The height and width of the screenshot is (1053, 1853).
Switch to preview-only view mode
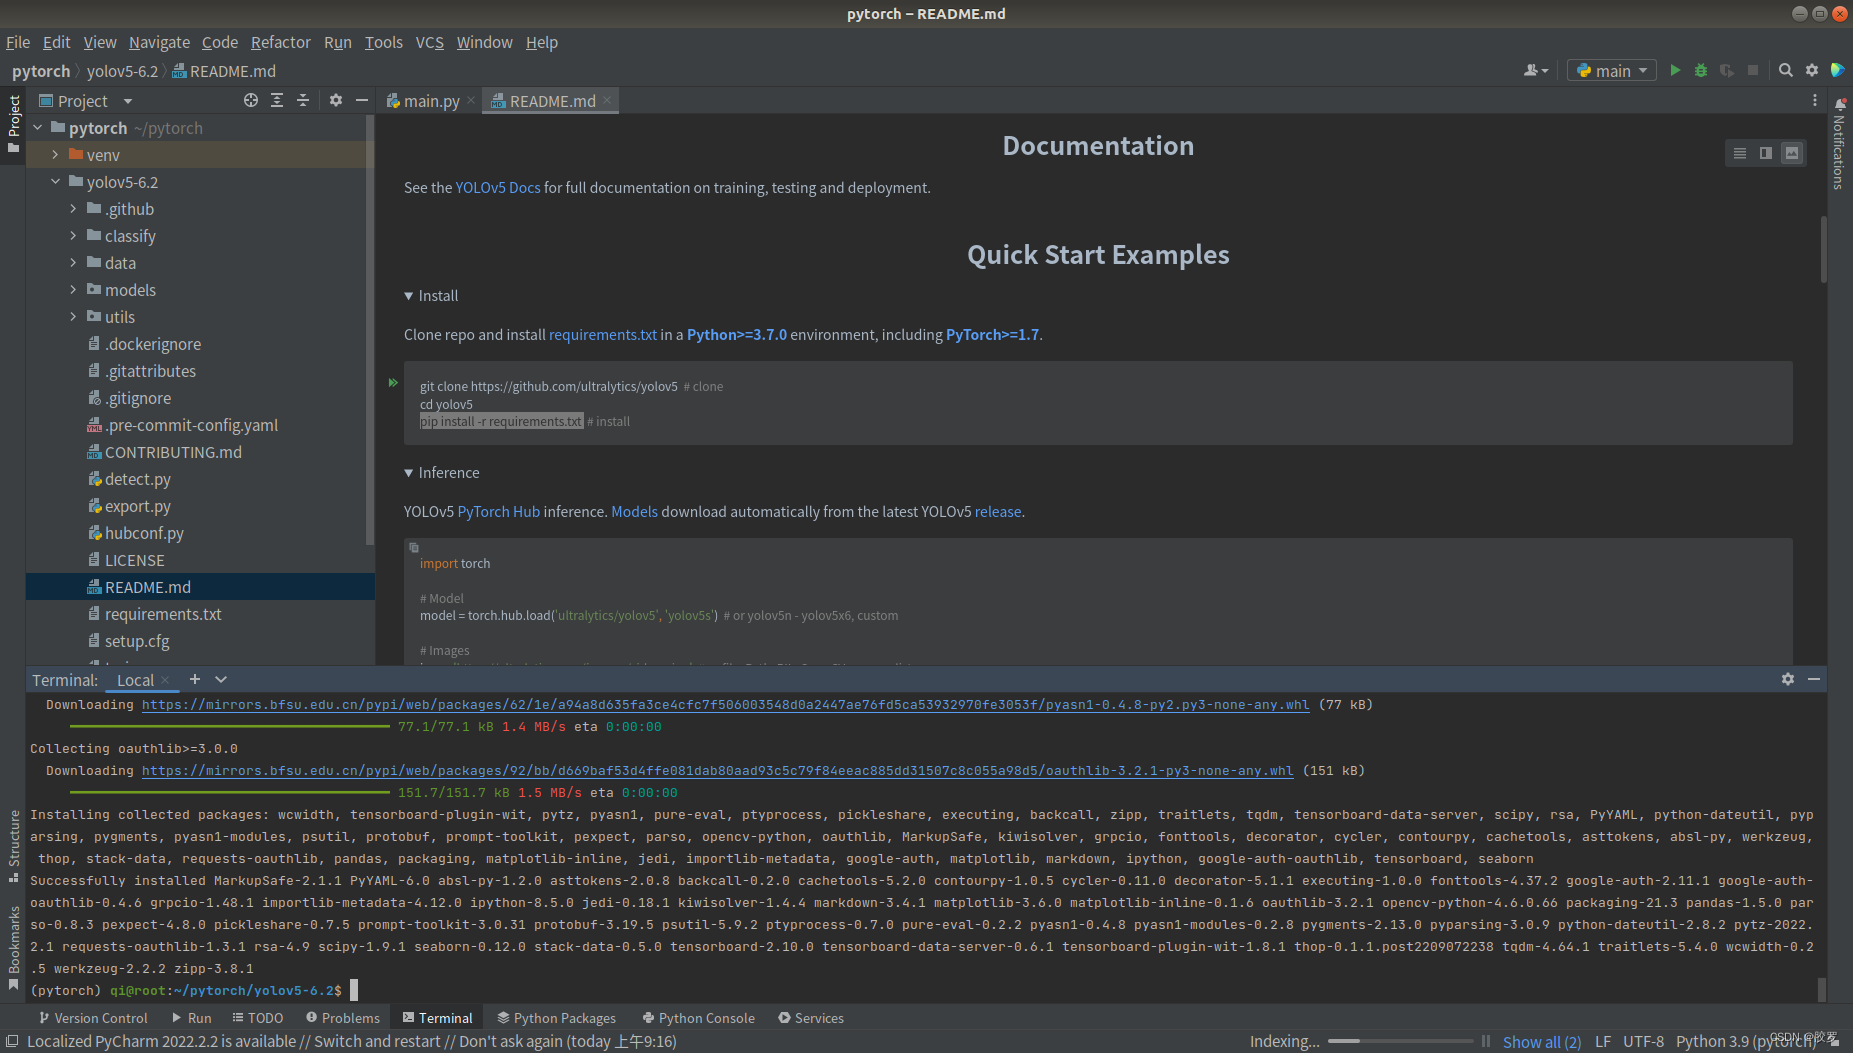point(1792,153)
